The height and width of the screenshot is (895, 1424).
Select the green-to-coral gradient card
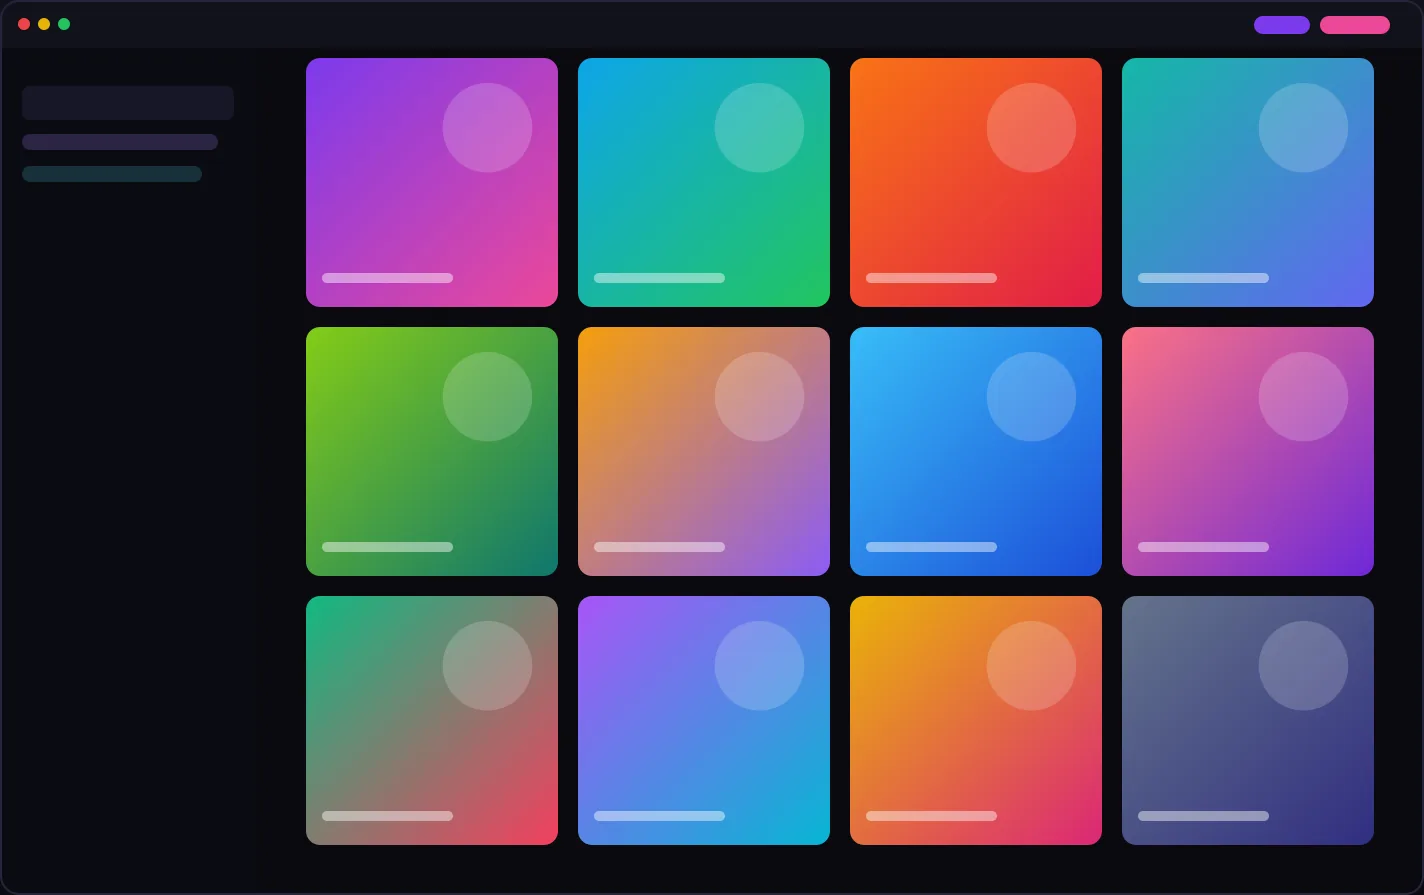[x=432, y=720]
